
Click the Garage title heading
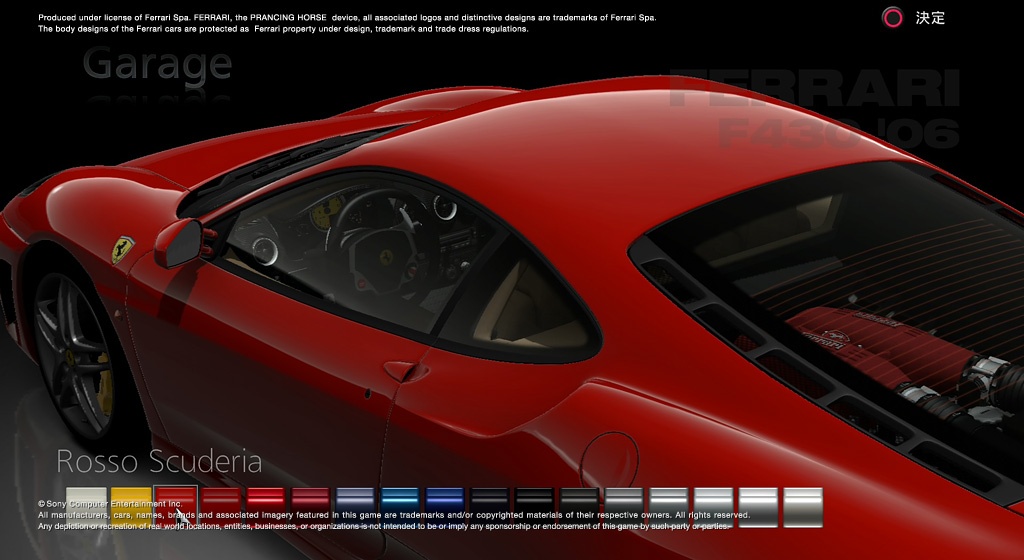[x=157, y=64]
